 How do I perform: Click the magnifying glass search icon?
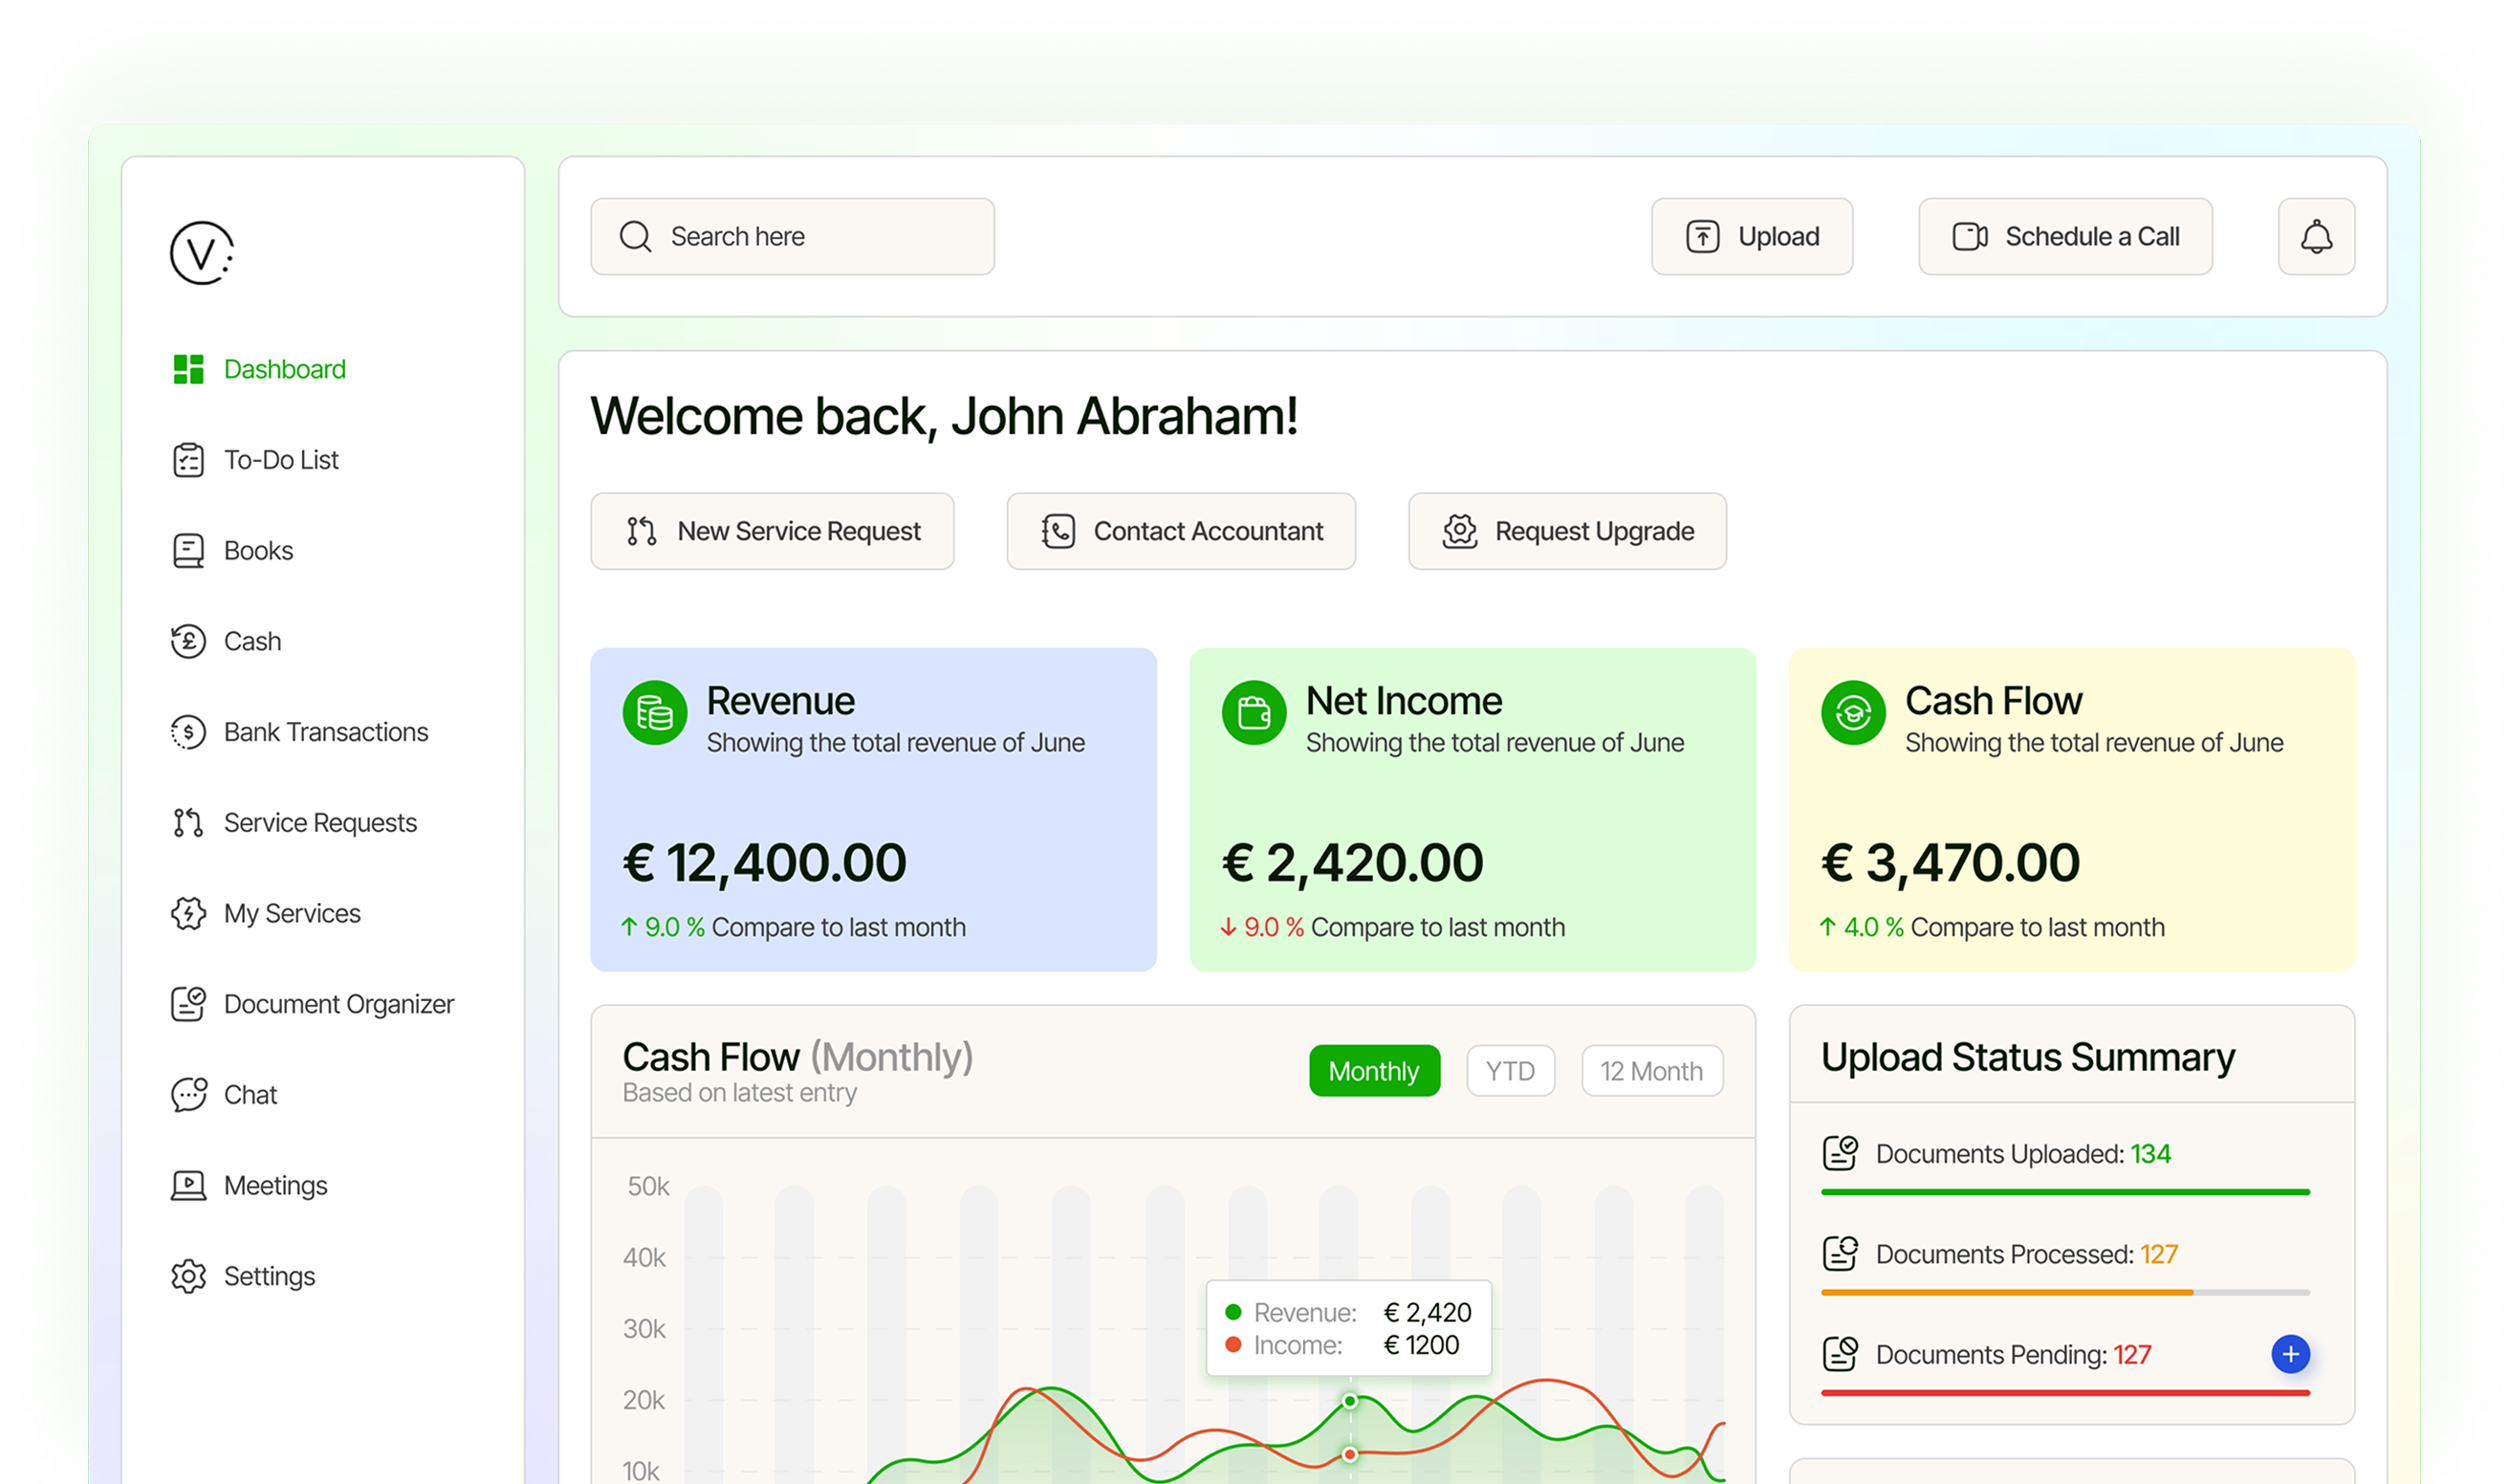click(635, 237)
